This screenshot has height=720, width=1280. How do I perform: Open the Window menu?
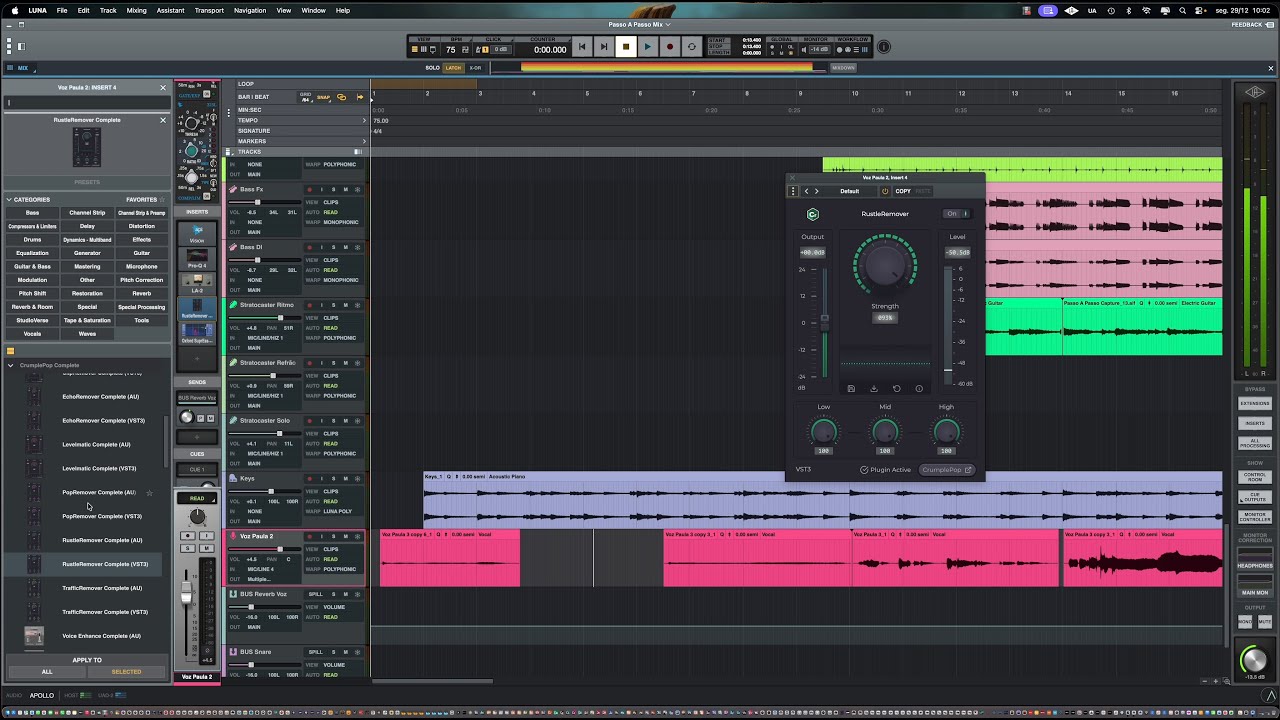coord(313,10)
